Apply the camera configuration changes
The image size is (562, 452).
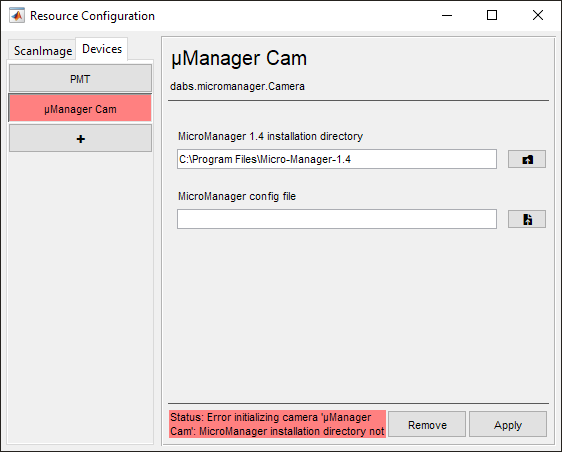click(508, 424)
